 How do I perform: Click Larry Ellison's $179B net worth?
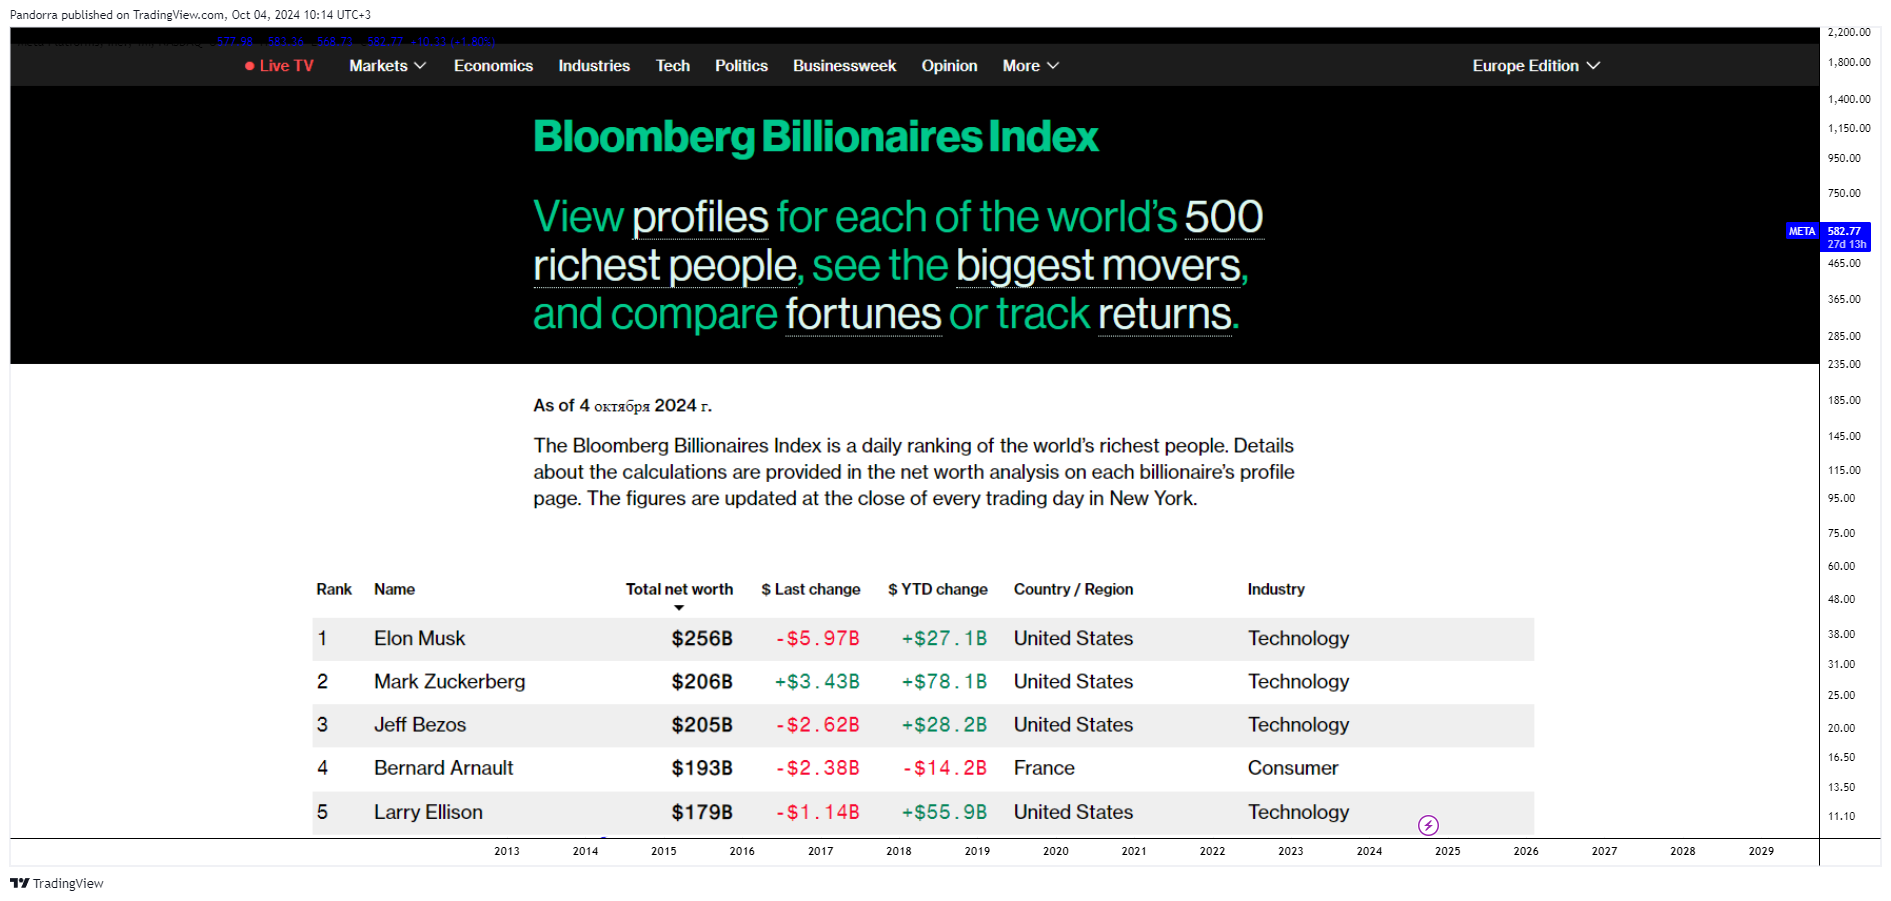click(702, 812)
